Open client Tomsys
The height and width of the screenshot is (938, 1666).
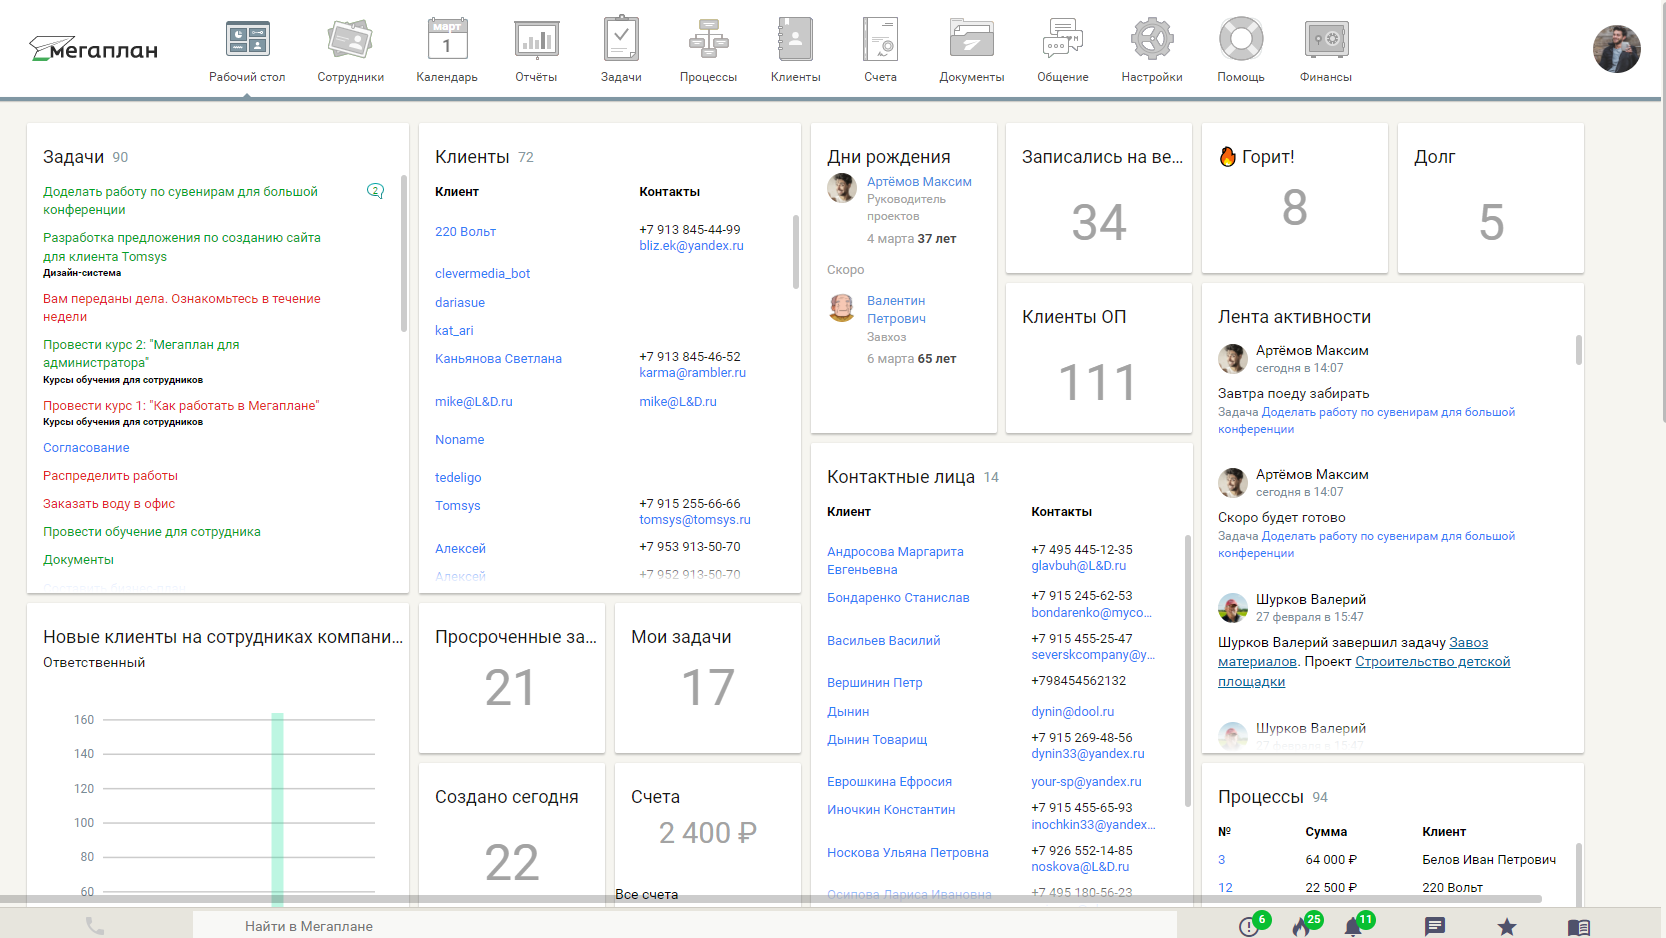pos(458,506)
